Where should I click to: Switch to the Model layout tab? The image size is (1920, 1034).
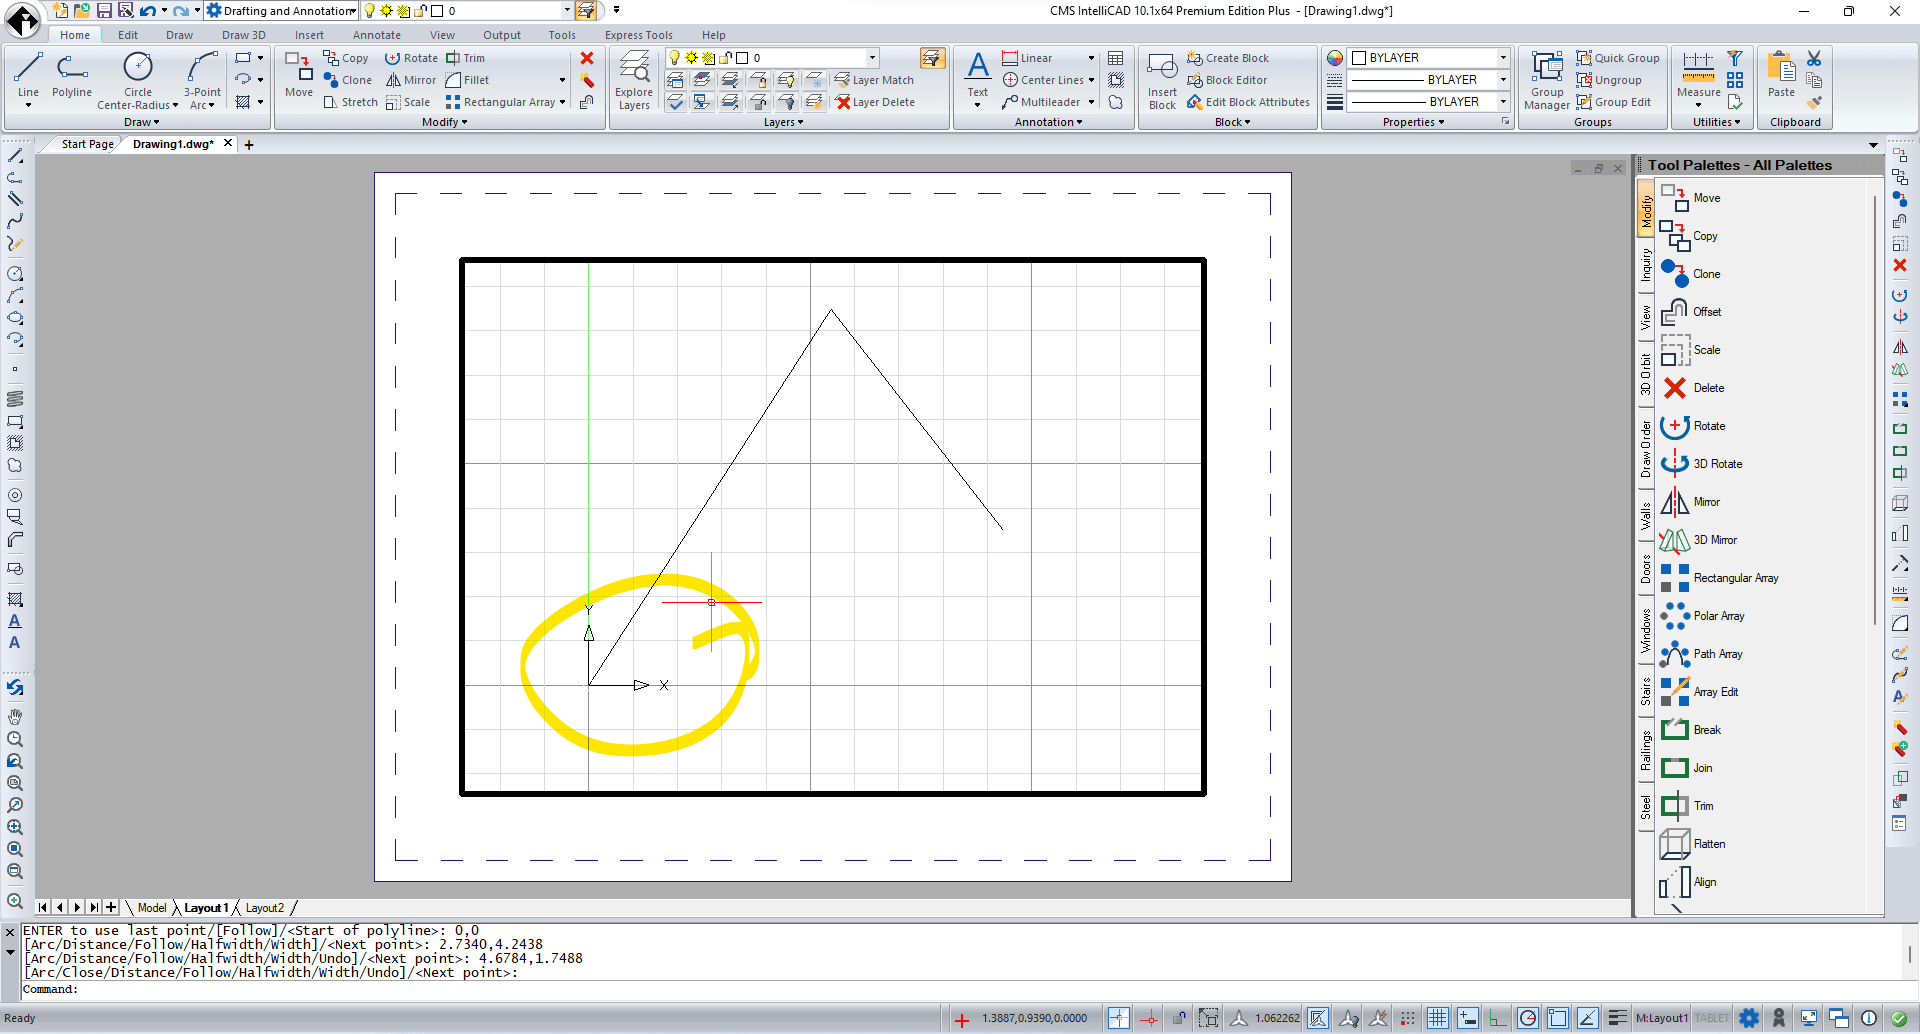click(x=152, y=908)
